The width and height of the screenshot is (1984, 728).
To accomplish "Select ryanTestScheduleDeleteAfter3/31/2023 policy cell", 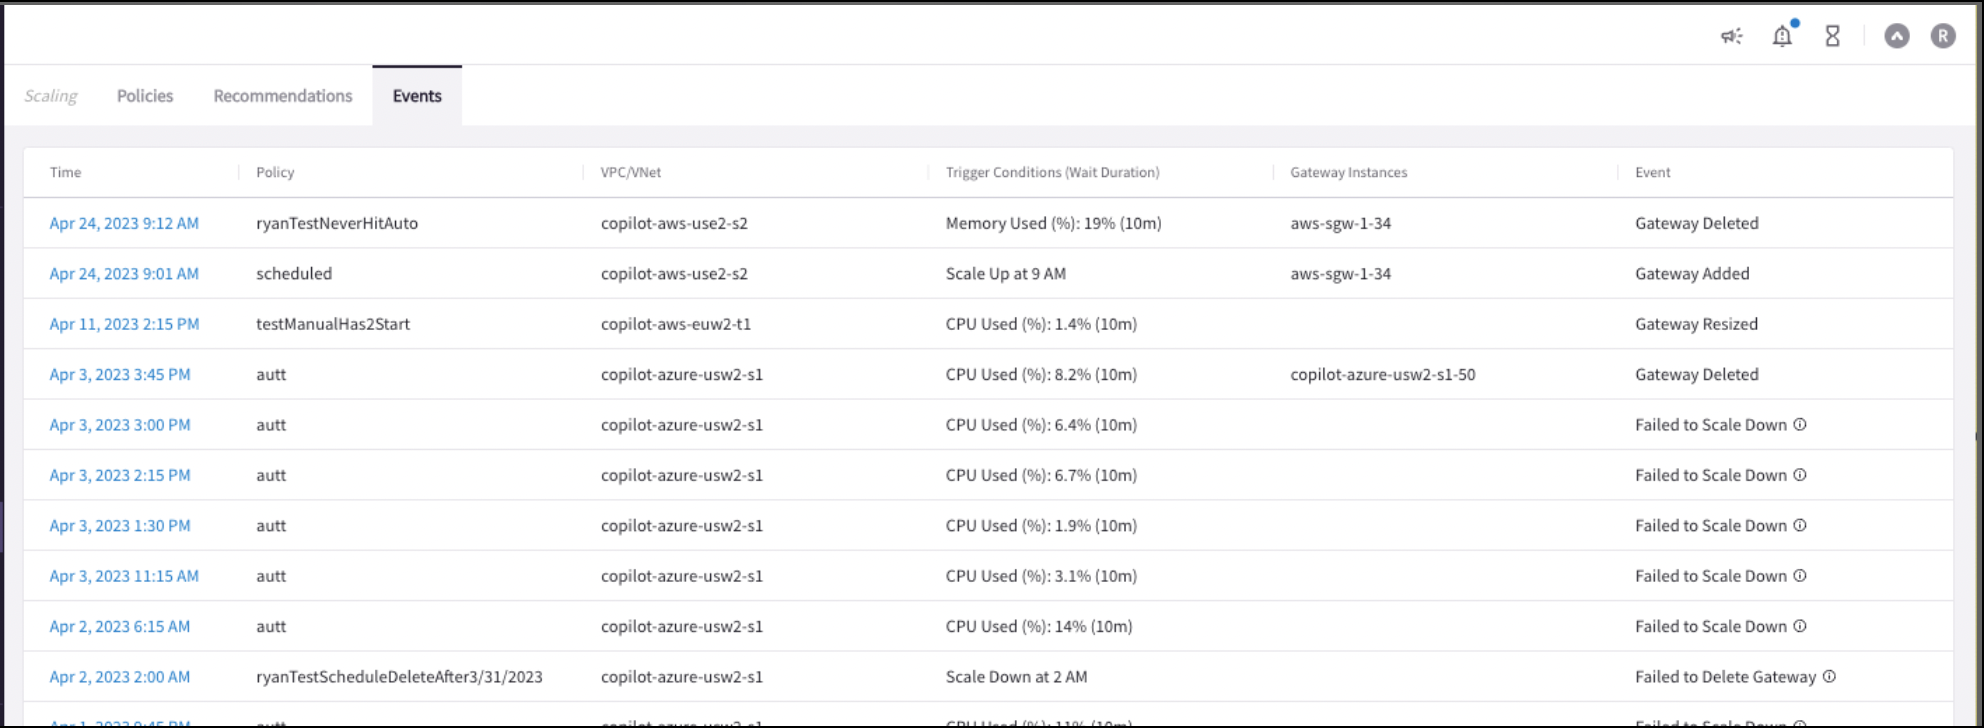I will (399, 676).
